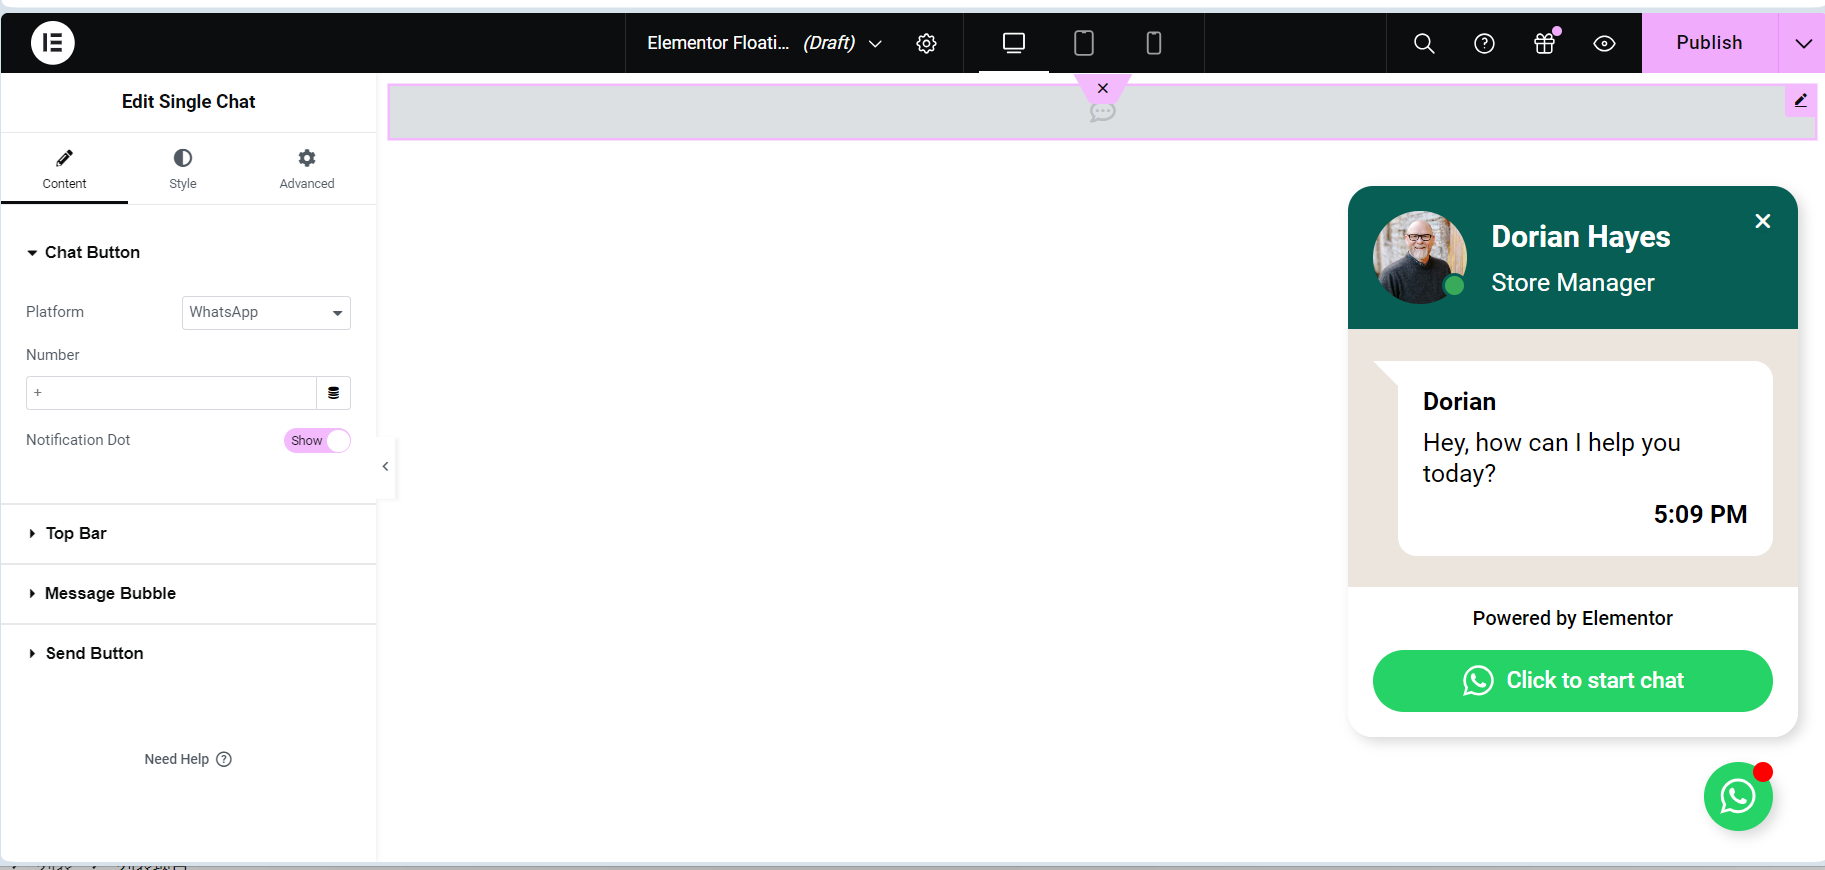This screenshot has width=1825, height=870.
Task: Expand the Top Bar section
Action: (x=76, y=534)
